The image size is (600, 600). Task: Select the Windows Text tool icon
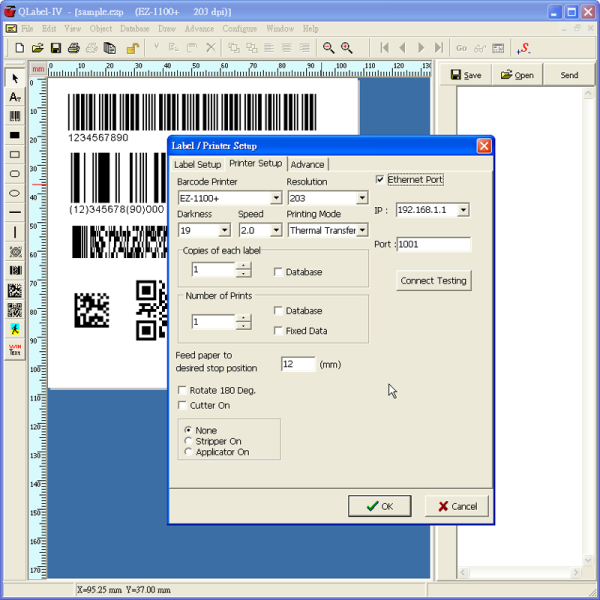[x=15, y=349]
